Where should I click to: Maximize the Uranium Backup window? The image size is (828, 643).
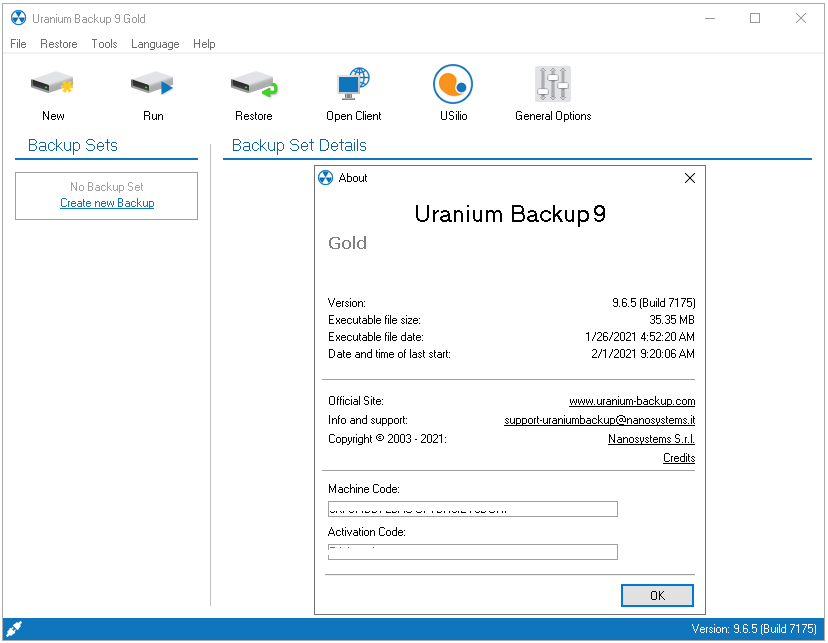coord(755,18)
